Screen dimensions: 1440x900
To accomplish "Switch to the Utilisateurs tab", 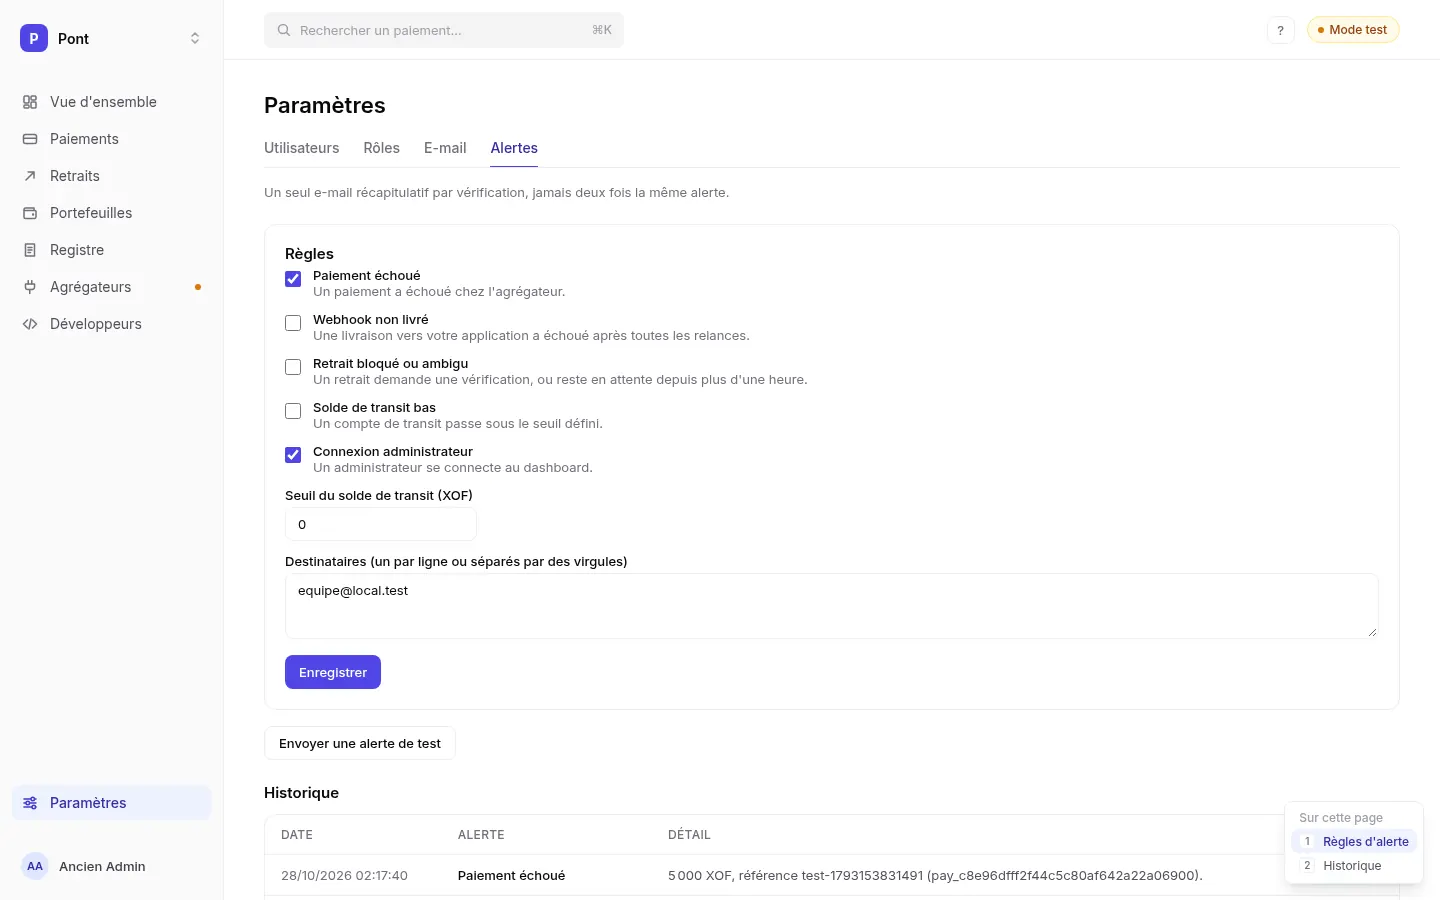I will point(301,148).
